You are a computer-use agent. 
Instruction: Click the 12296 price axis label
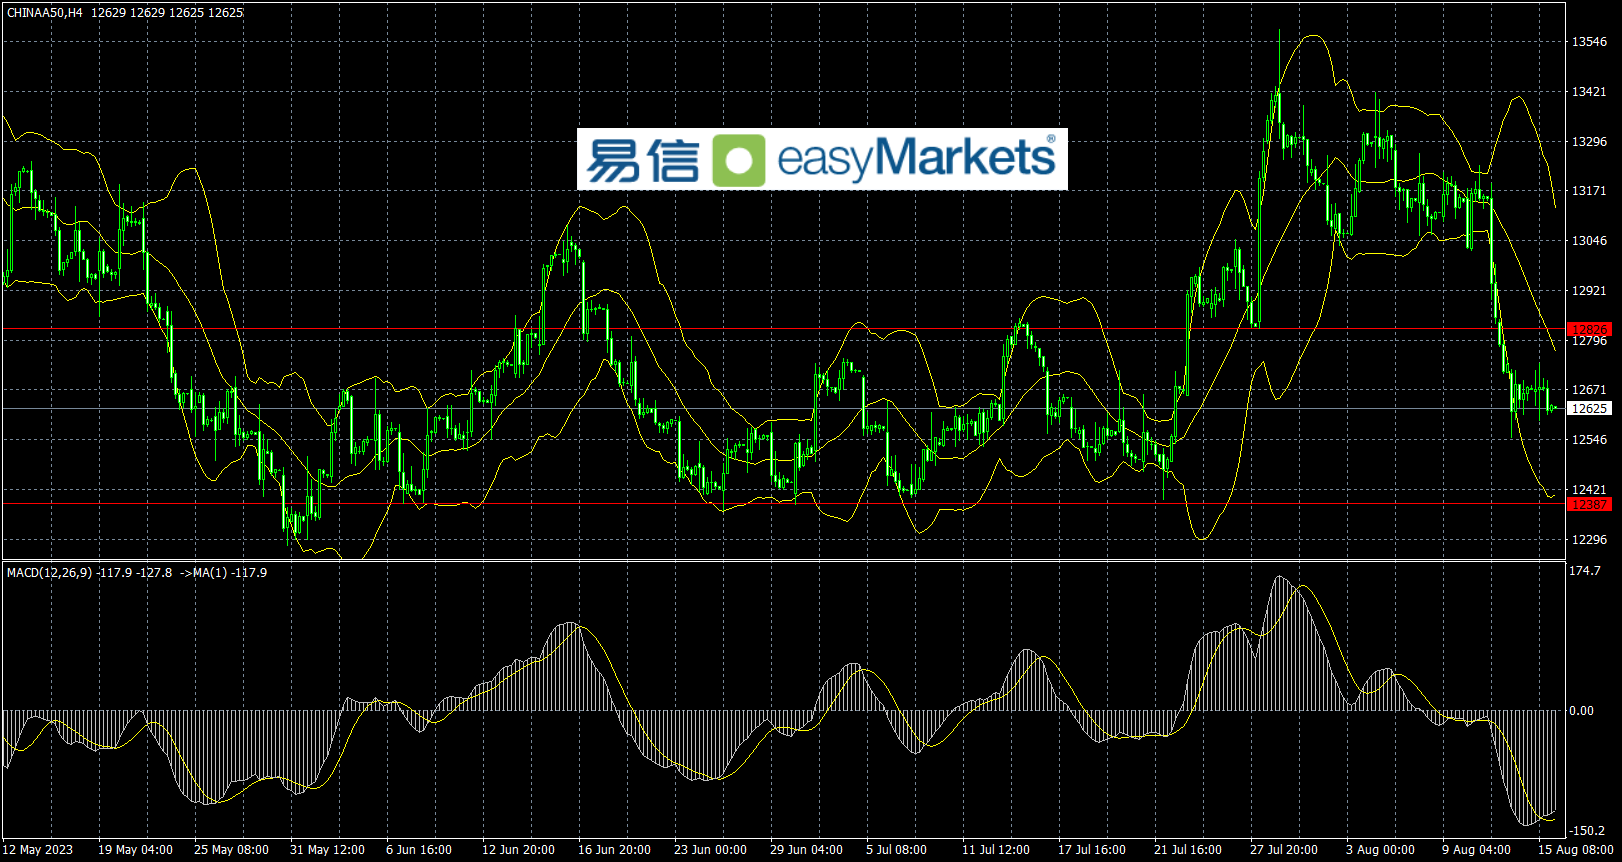[x=1589, y=540]
